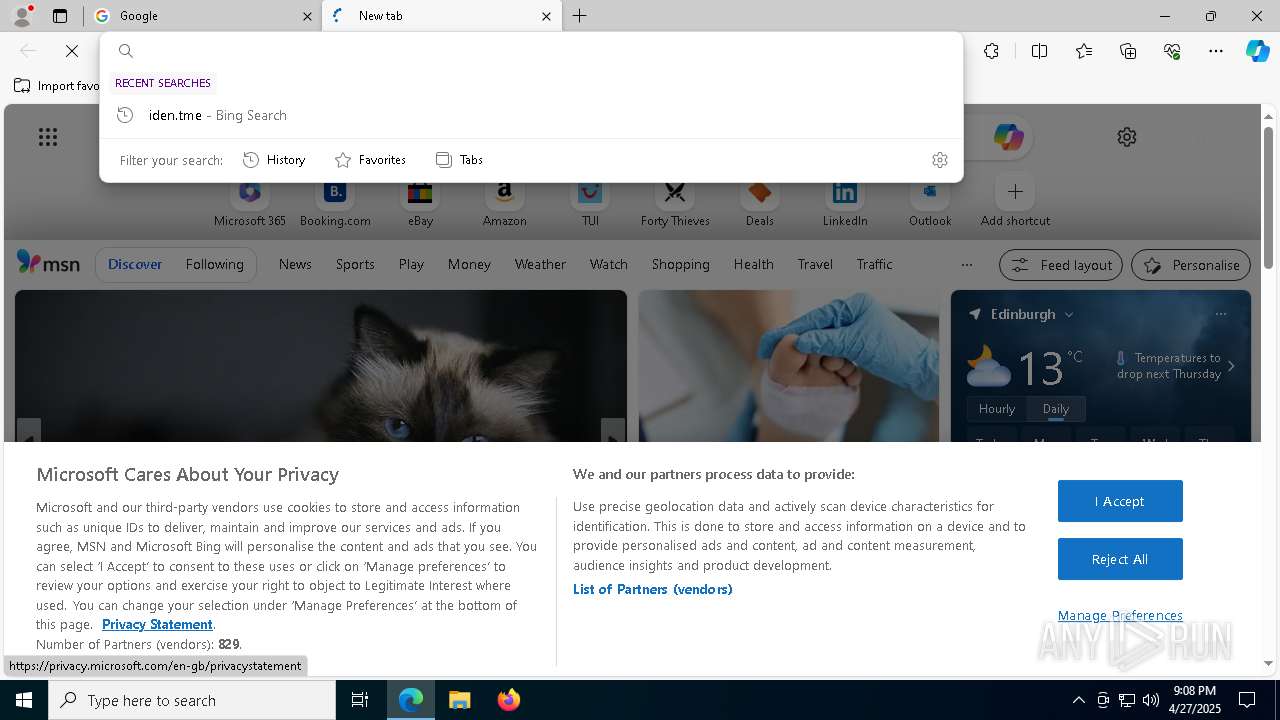The image size is (1280, 720).
Task: Open the Booking.com shortcut
Action: (335, 205)
